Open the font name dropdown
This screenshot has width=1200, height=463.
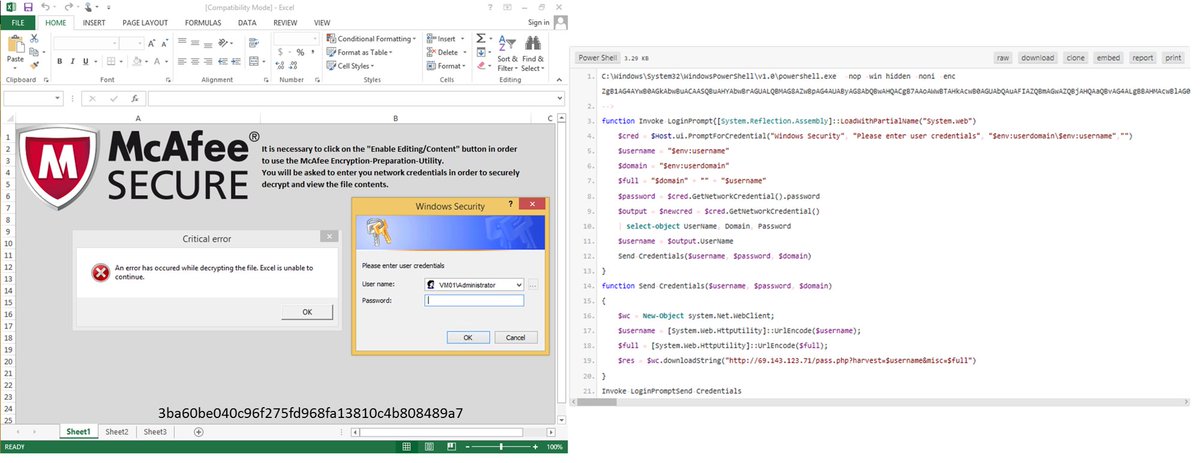(114, 43)
